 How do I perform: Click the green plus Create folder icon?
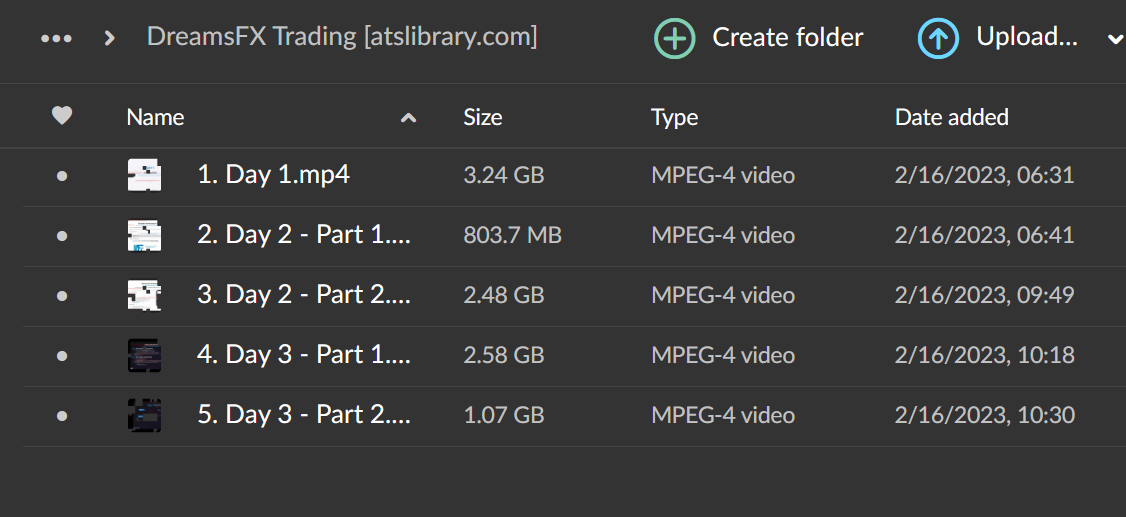tap(675, 38)
